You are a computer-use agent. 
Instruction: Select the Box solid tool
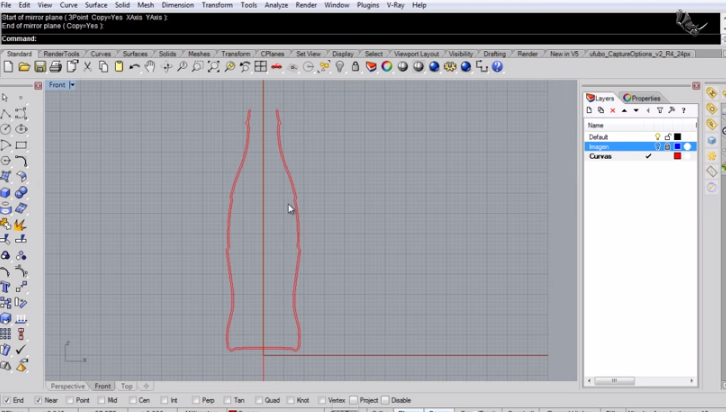tap(6, 192)
